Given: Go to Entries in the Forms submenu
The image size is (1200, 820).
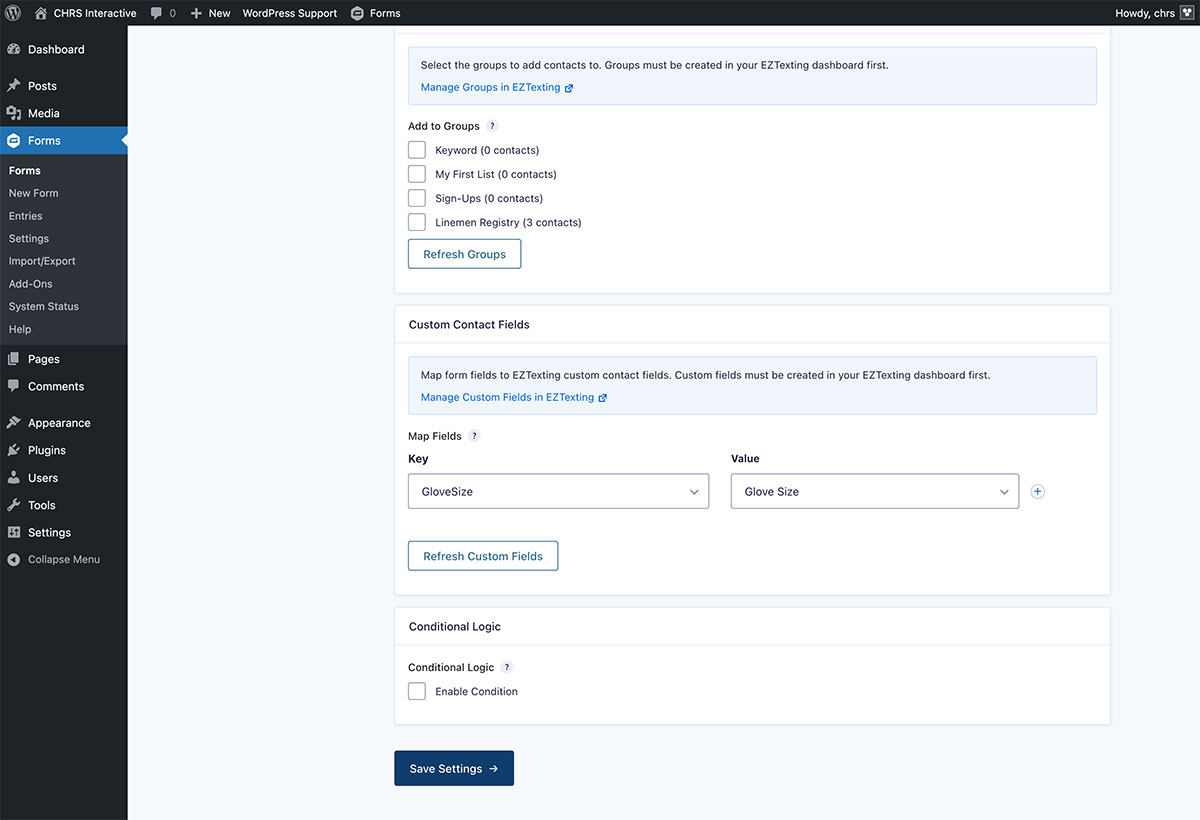Looking at the screenshot, I should (x=28, y=215).
